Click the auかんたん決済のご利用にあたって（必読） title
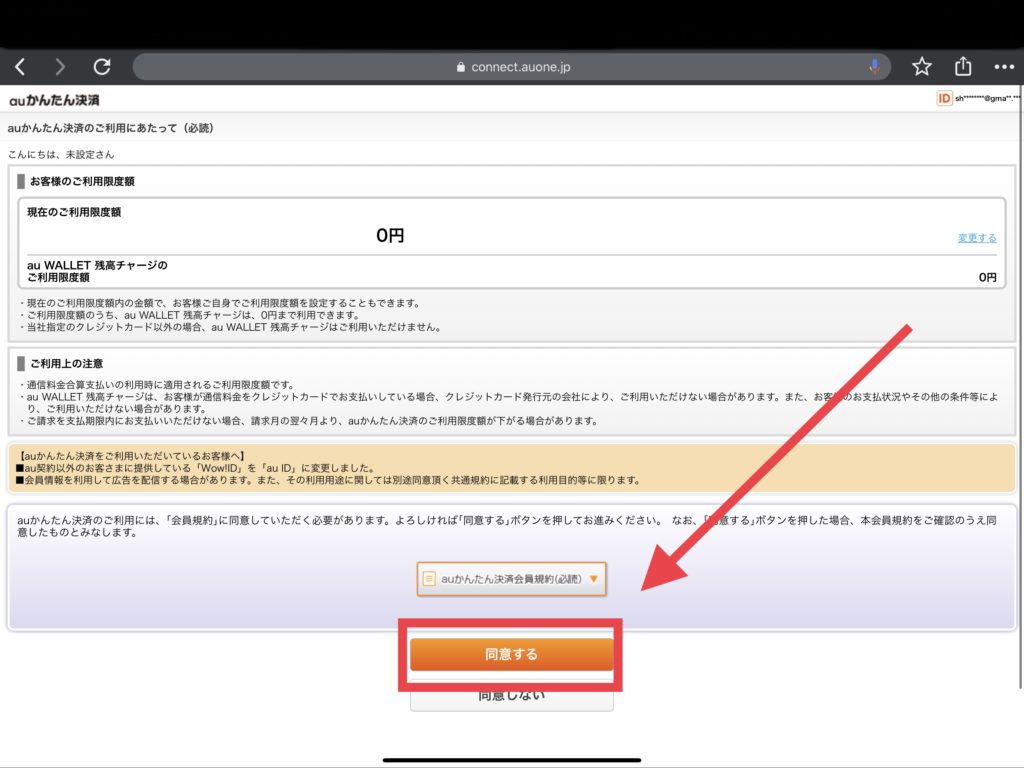The width and height of the screenshot is (1024, 768). (x=110, y=128)
